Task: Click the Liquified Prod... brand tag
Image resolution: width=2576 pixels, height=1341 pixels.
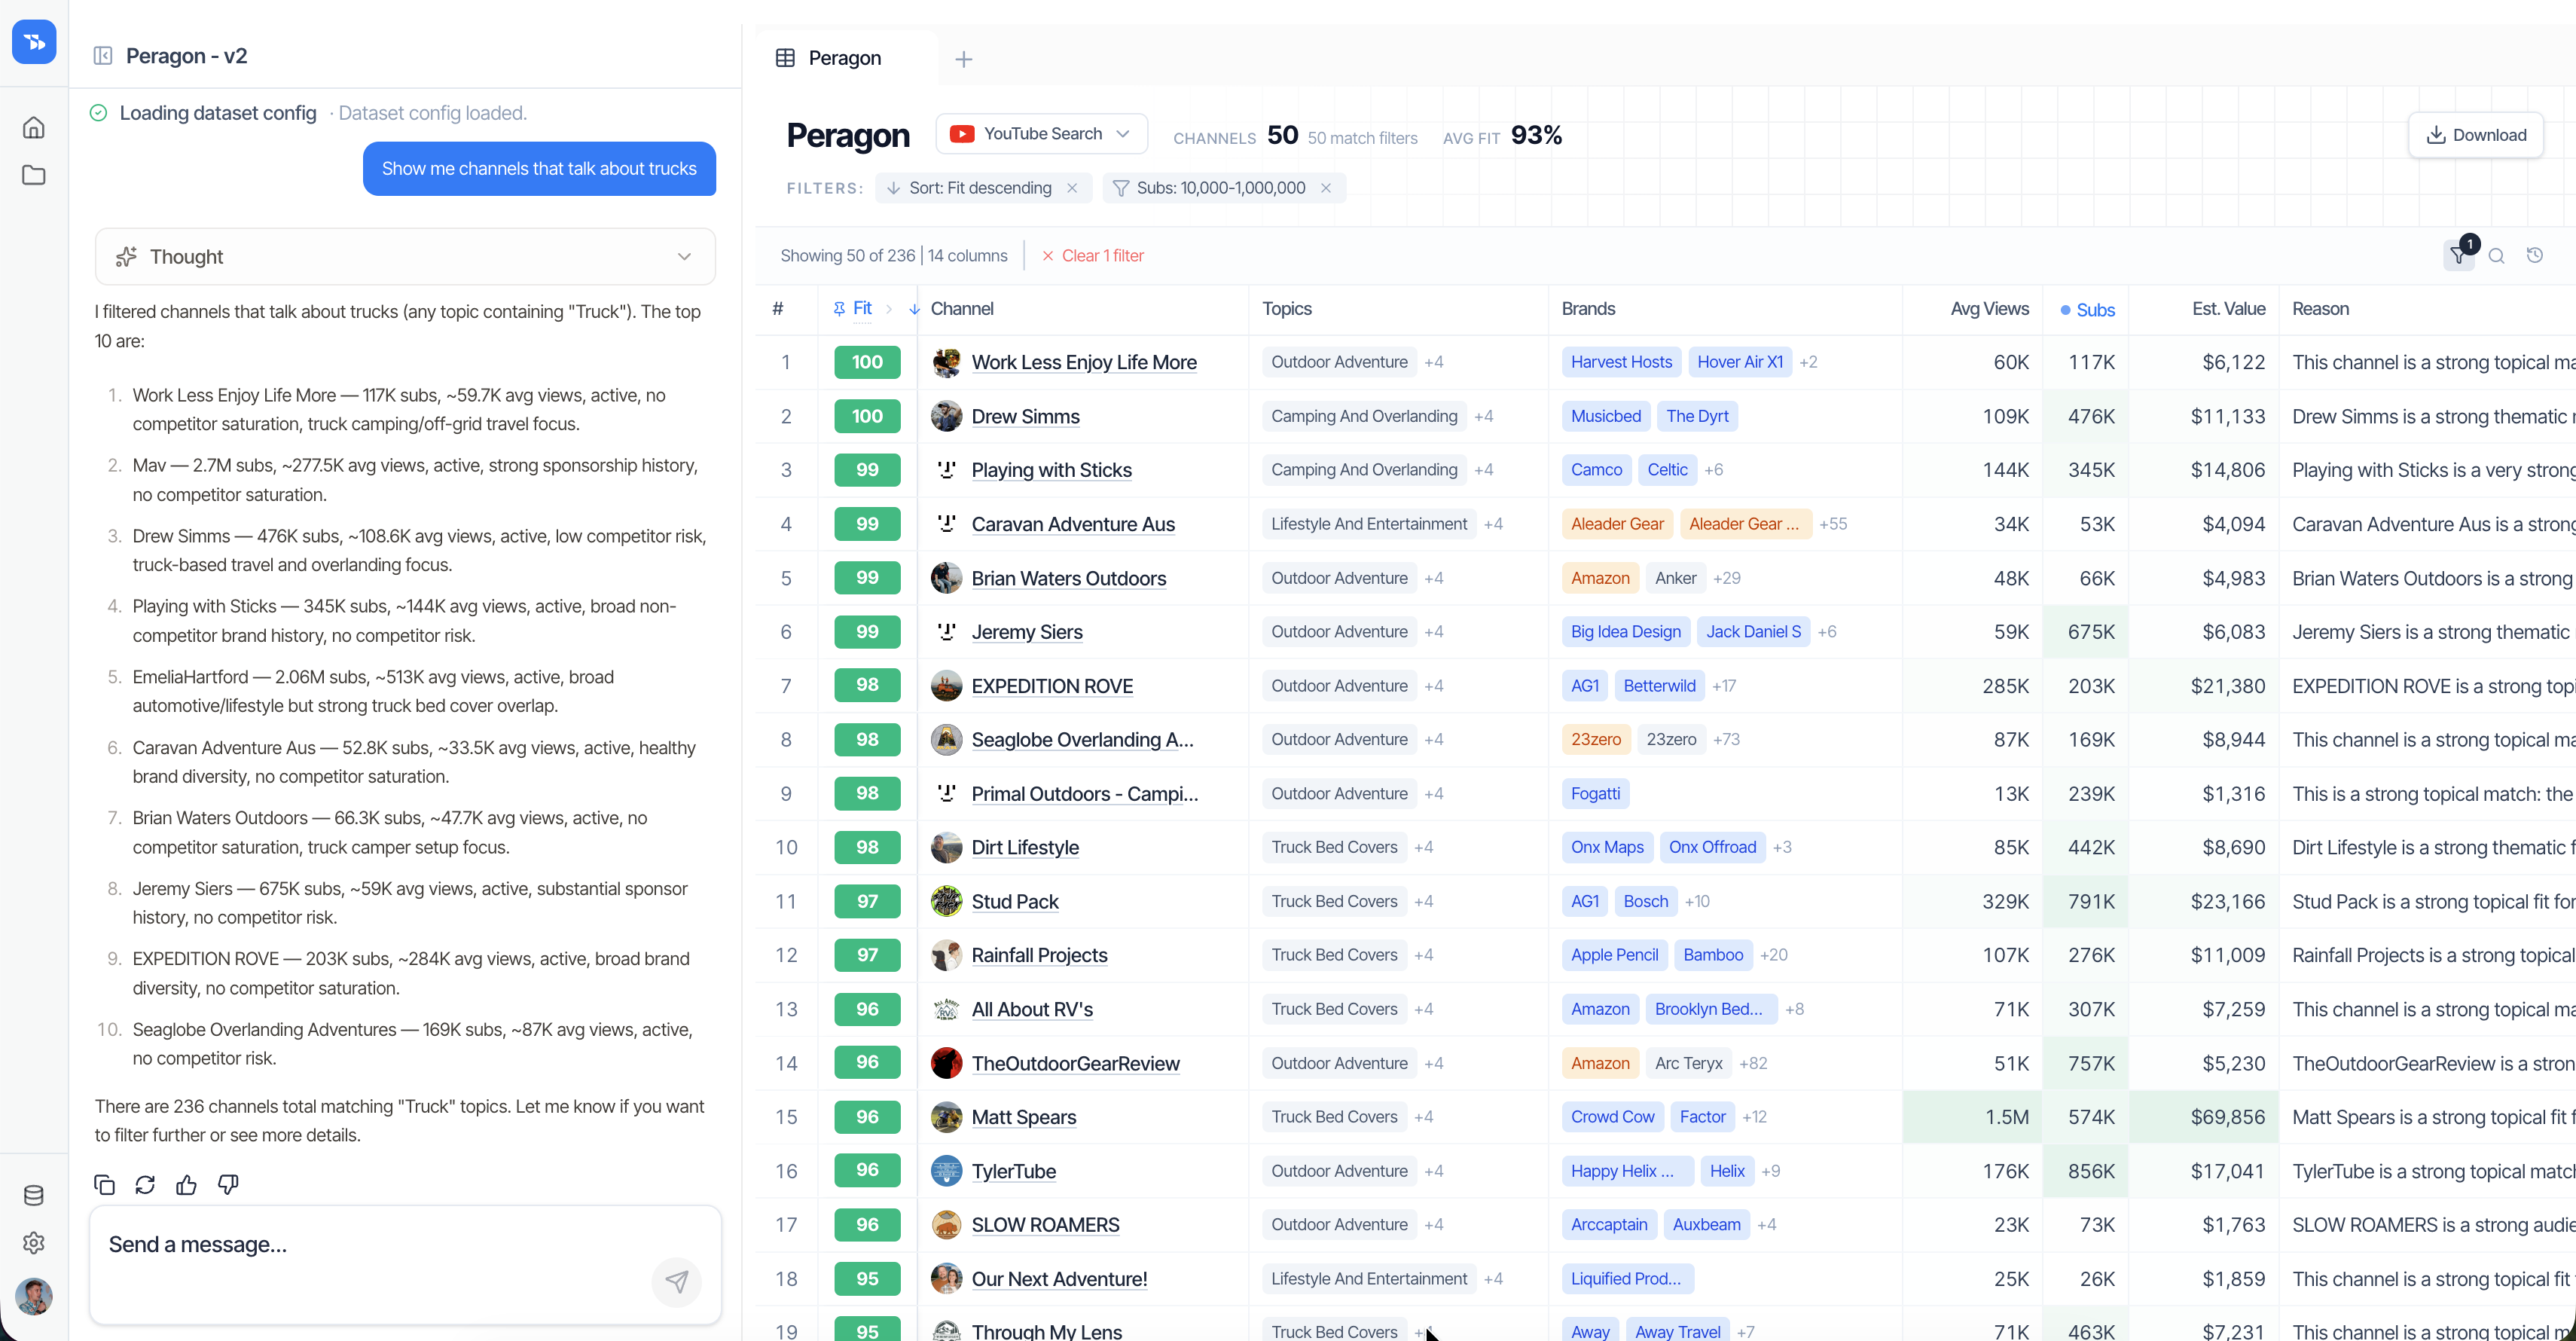Action: 1626,1279
